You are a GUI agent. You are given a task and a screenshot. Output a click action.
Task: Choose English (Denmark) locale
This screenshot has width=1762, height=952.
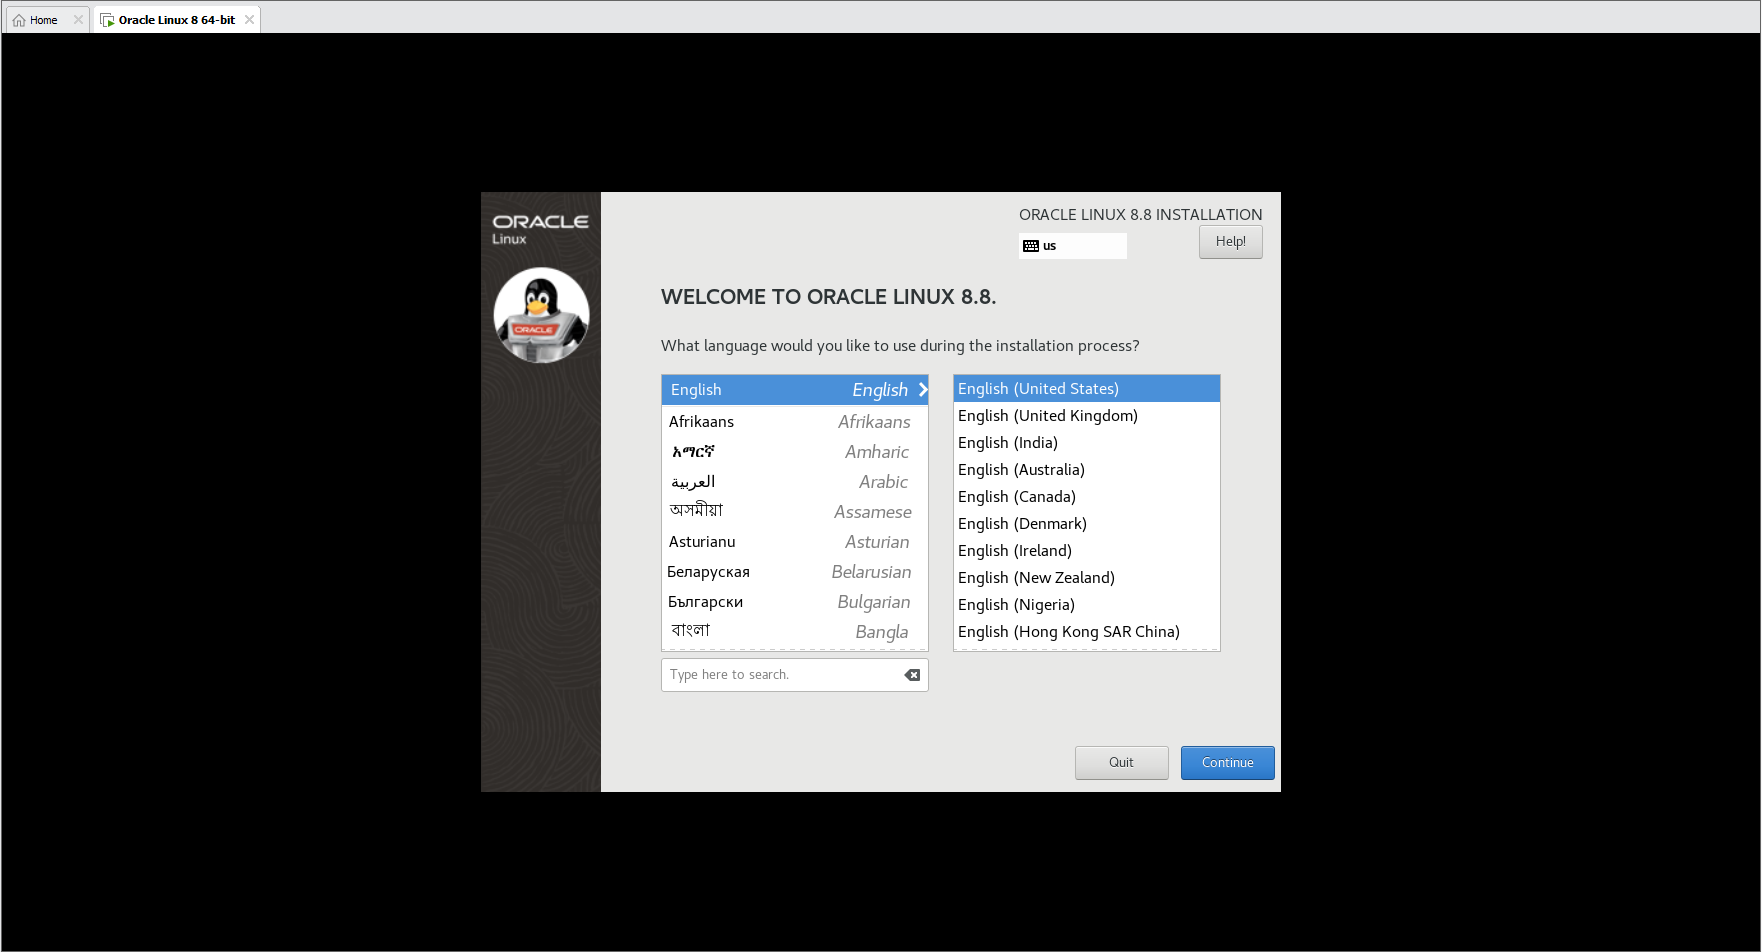(1086, 524)
